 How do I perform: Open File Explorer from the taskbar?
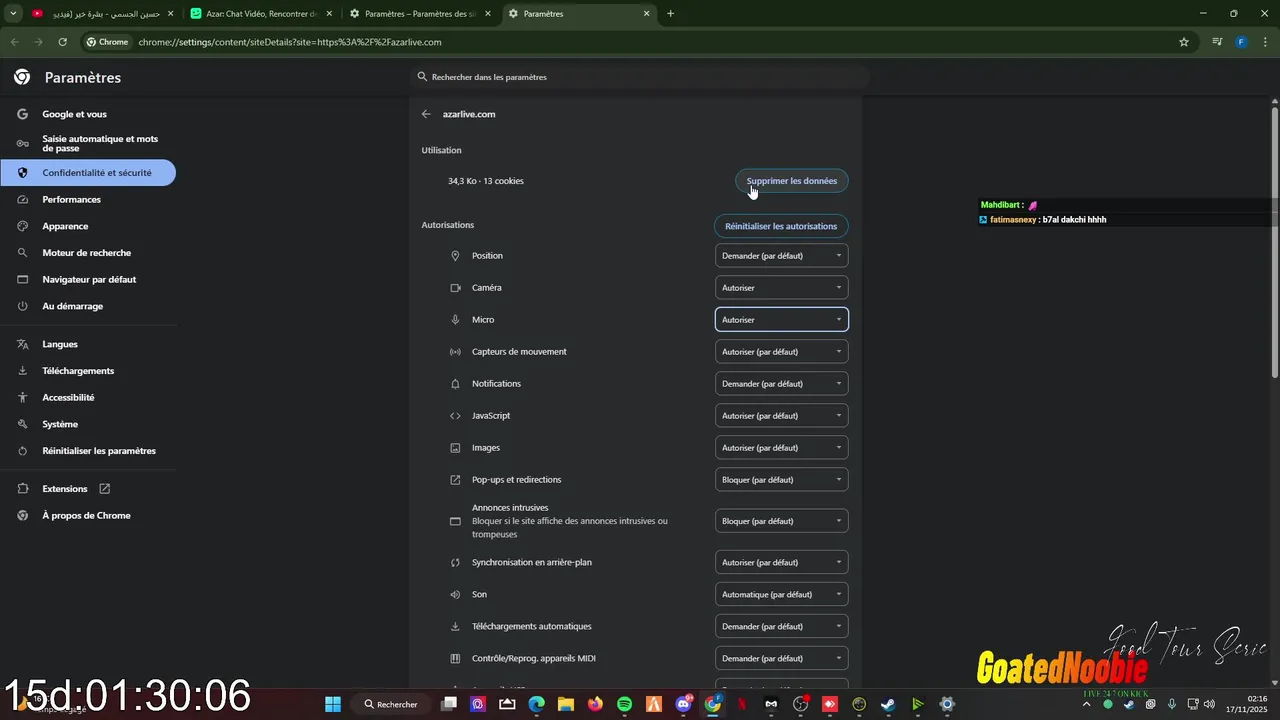pos(566,704)
